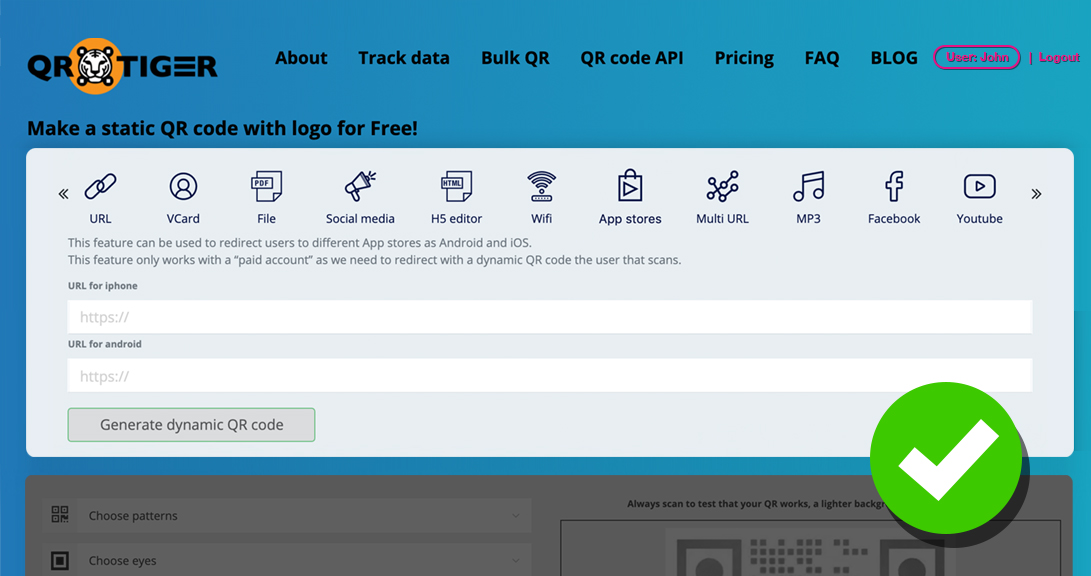Image resolution: width=1091 pixels, height=576 pixels.
Task: Choose the Multi URL QR option
Action: (722, 195)
